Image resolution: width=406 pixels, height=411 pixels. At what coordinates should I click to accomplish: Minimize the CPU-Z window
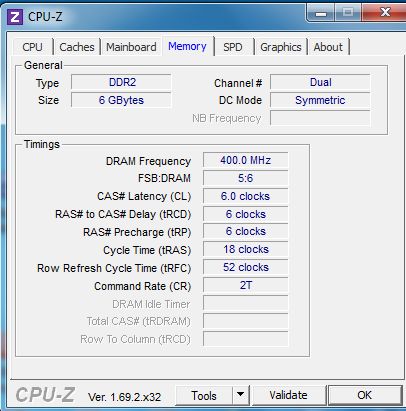pyautogui.click(x=321, y=13)
